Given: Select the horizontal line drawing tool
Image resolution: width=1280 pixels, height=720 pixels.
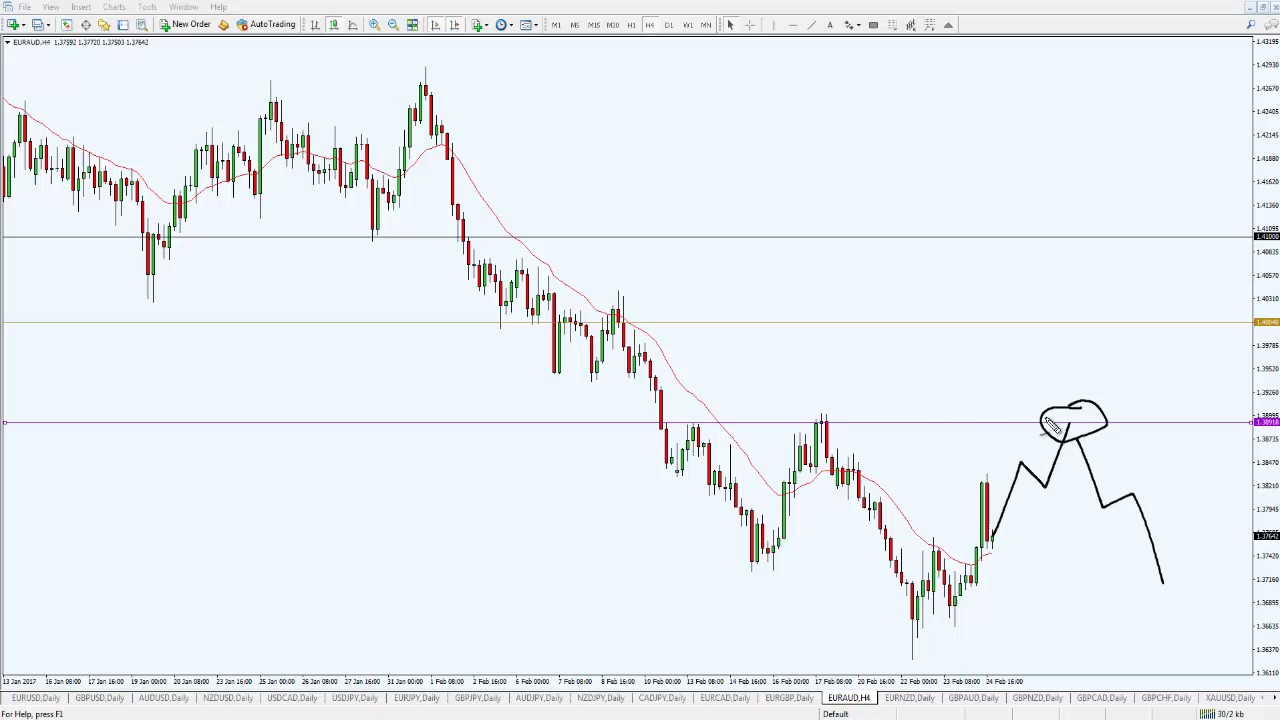Looking at the screenshot, I should click(793, 25).
